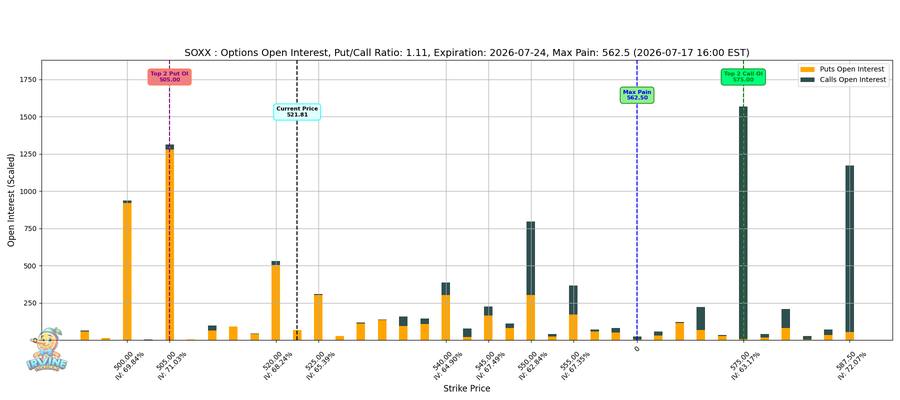Click the orange Puts Open Interest legend swatch
Image resolution: width=900 pixels, height=400 pixels.
pyautogui.click(x=807, y=69)
